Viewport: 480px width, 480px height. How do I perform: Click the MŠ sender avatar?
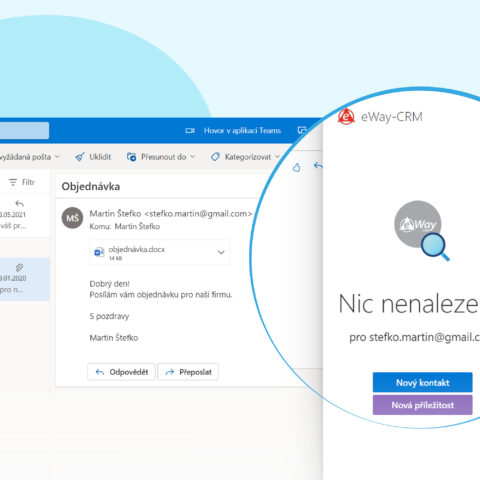[x=72, y=218]
